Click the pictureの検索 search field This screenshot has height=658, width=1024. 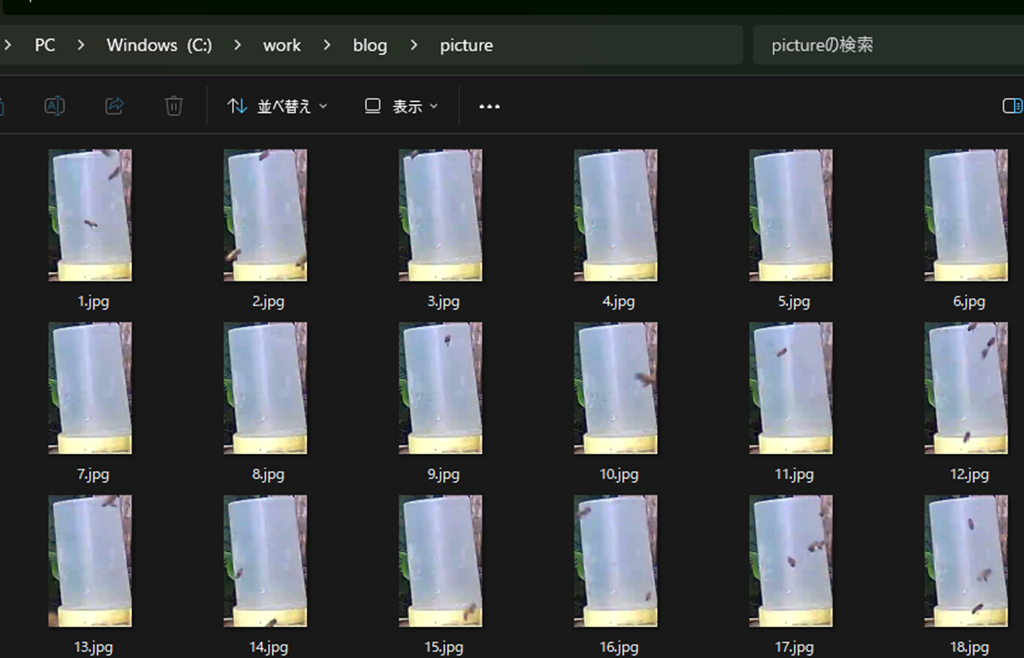888,45
